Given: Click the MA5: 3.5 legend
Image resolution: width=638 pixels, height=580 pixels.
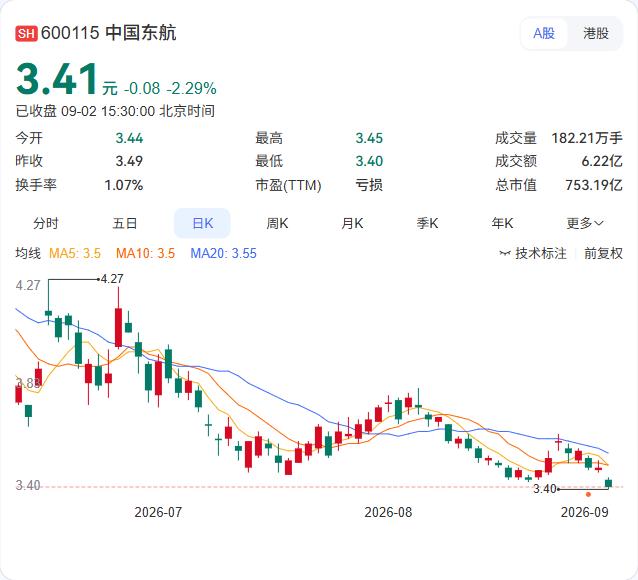Looking at the screenshot, I should coord(75,254).
